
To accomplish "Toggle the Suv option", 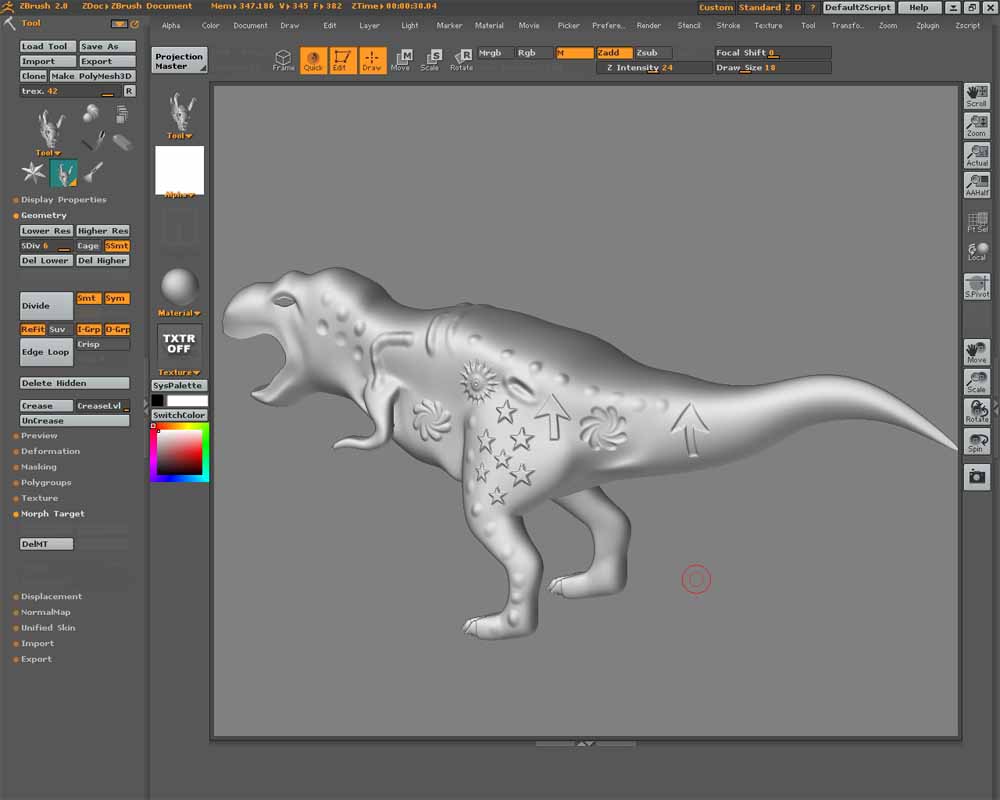I will (58, 329).
